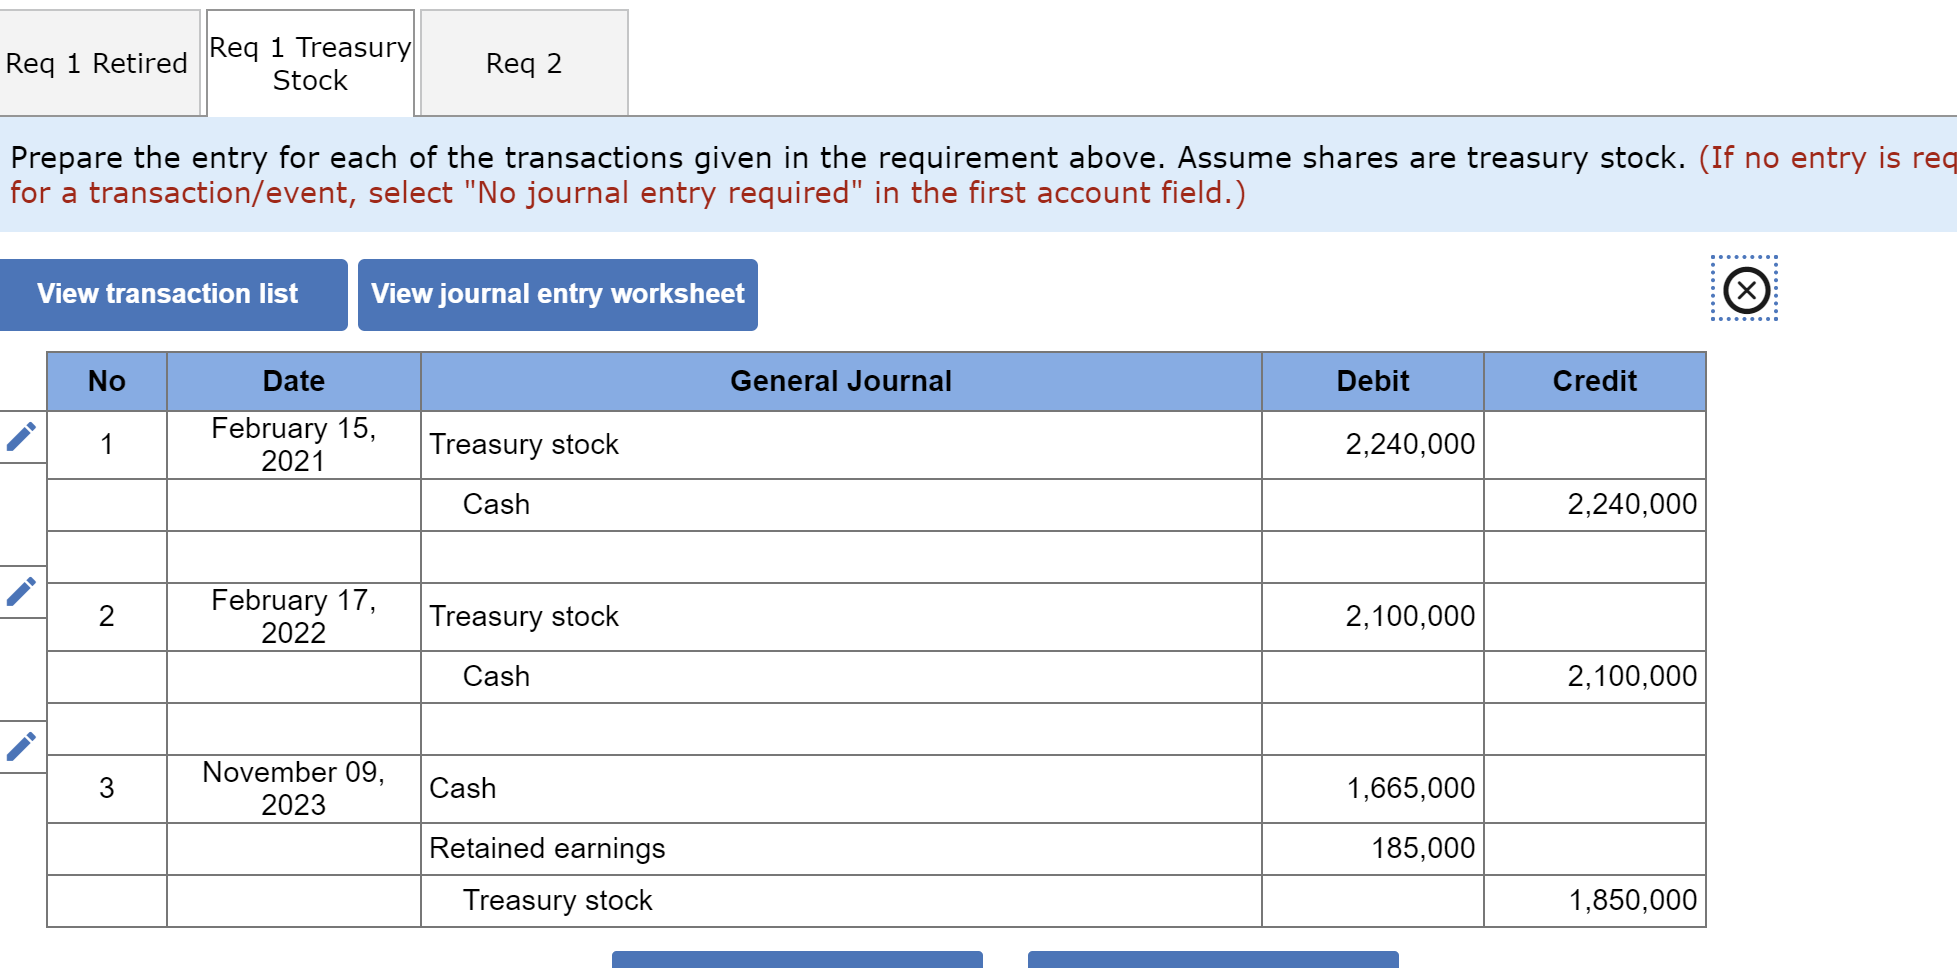Click the circled X clear-entry icon

pyautogui.click(x=1745, y=289)
